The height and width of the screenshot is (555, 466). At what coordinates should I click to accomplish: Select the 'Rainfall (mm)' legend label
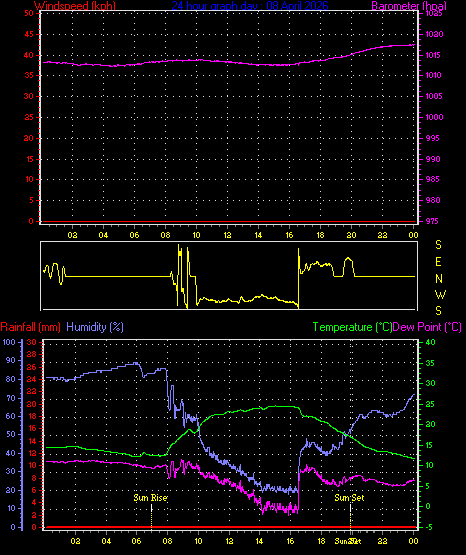30,327
